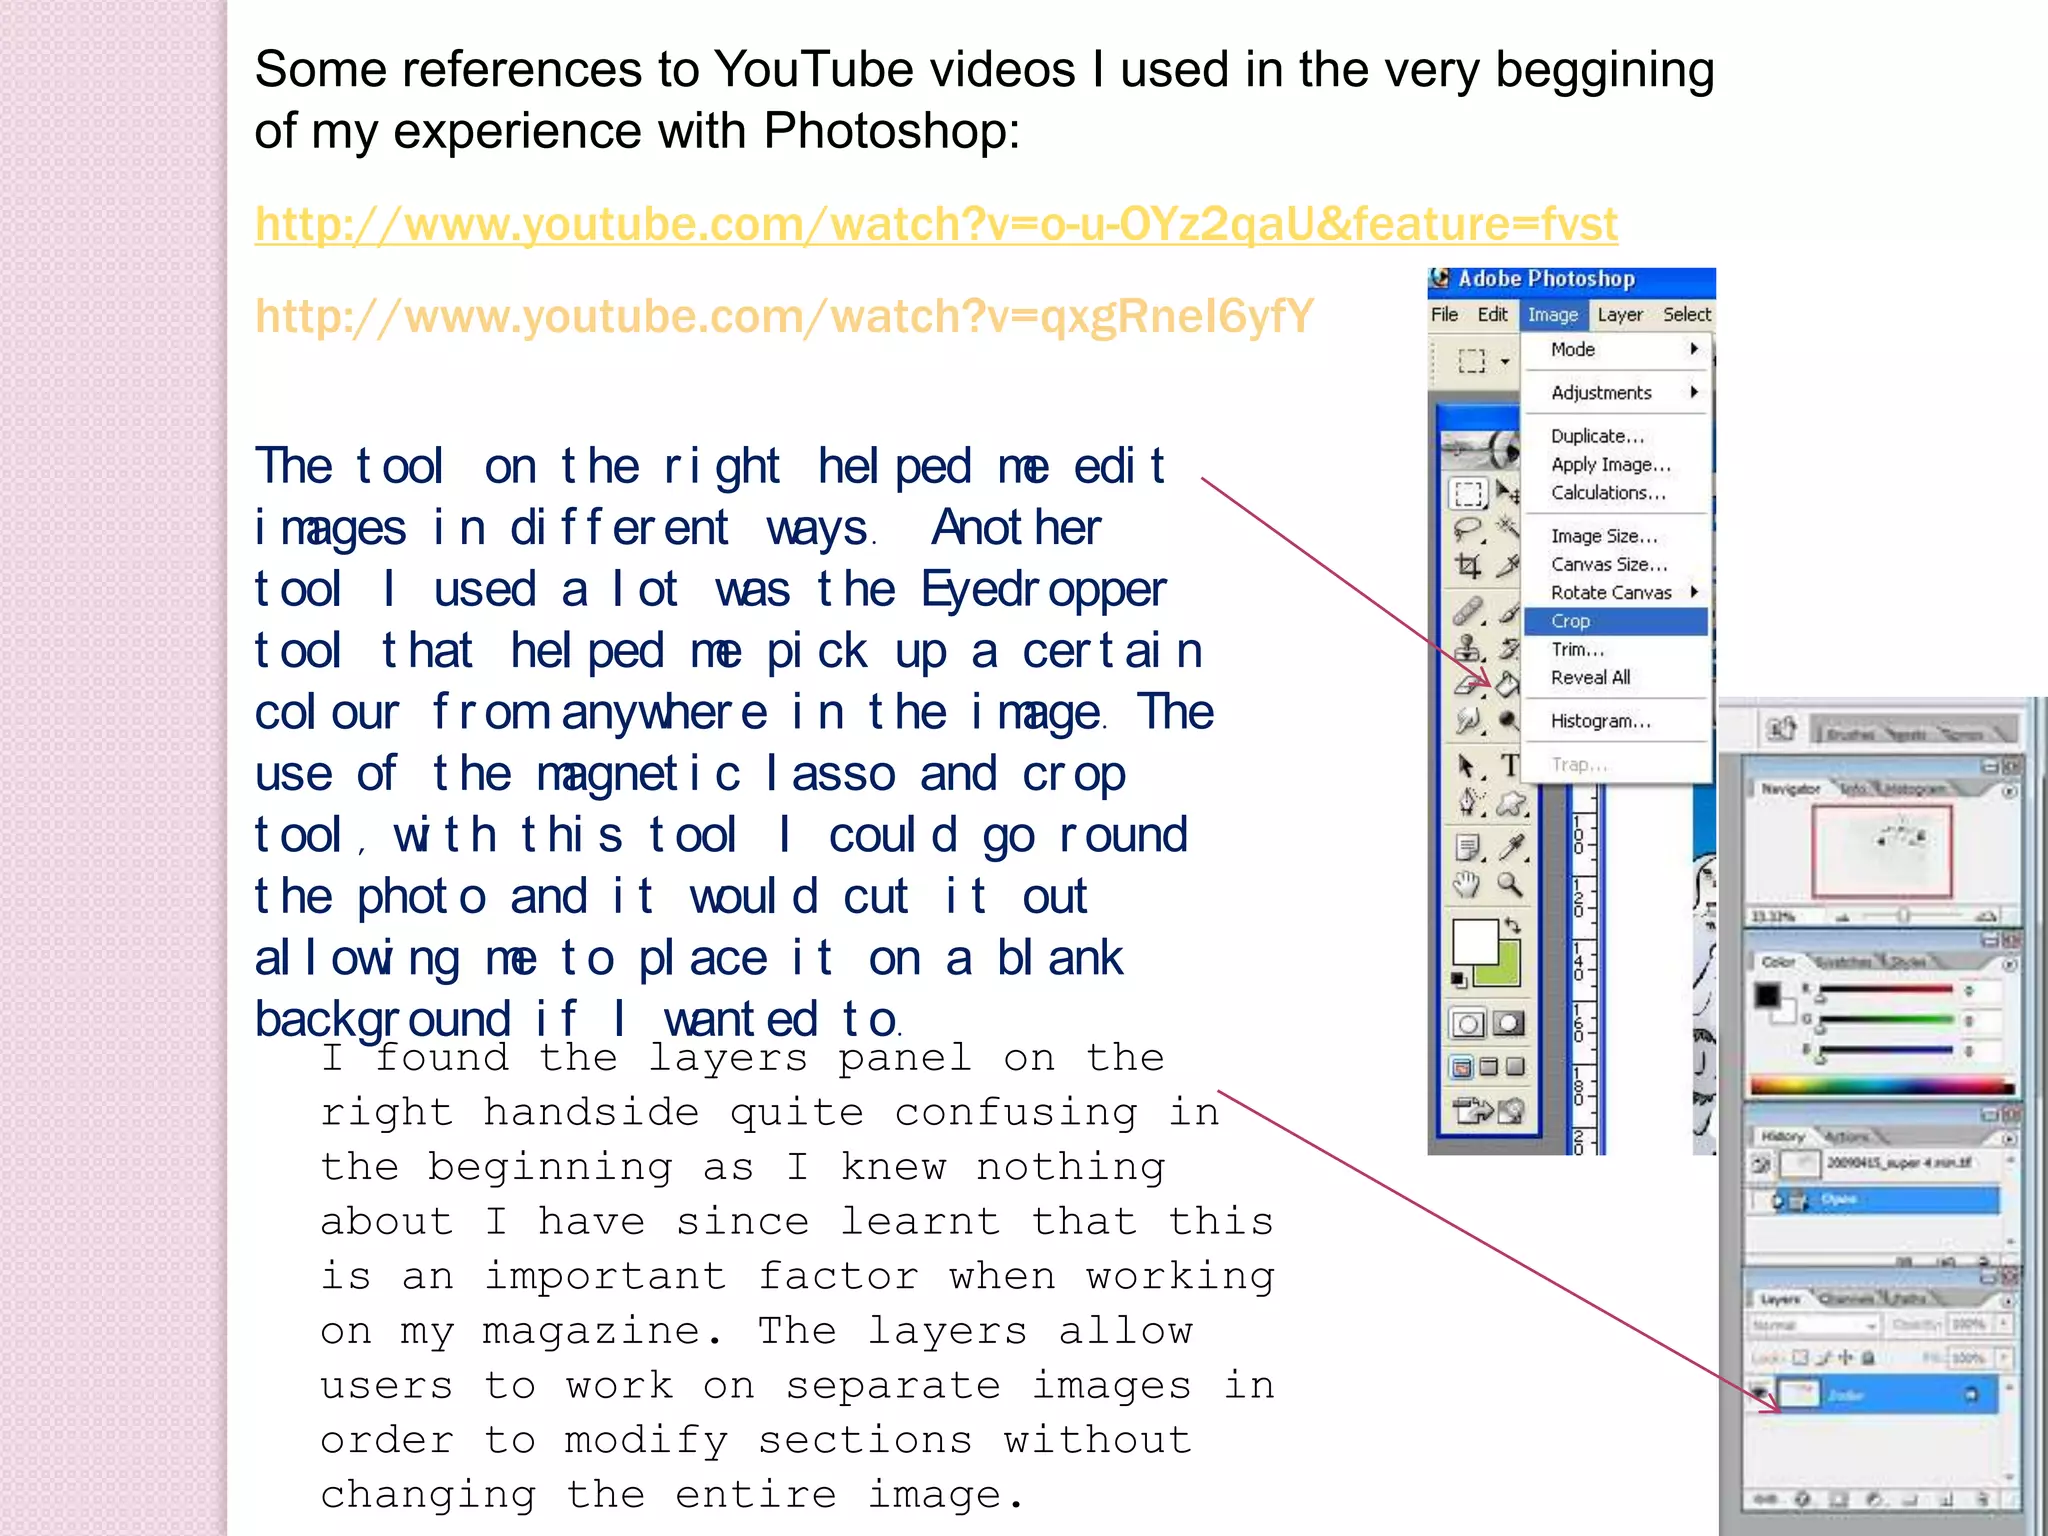Select the Zoom magnifier tool
The height and width of the screenshot is (1536, 2048).
[x=1510, y=884]
